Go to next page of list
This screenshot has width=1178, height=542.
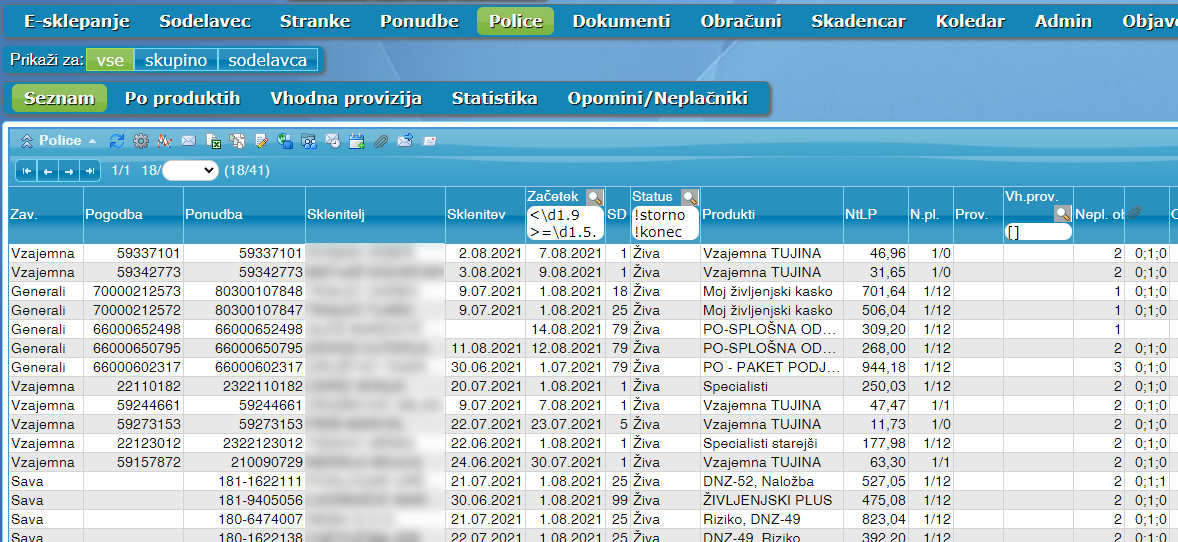tap(68, 171)
